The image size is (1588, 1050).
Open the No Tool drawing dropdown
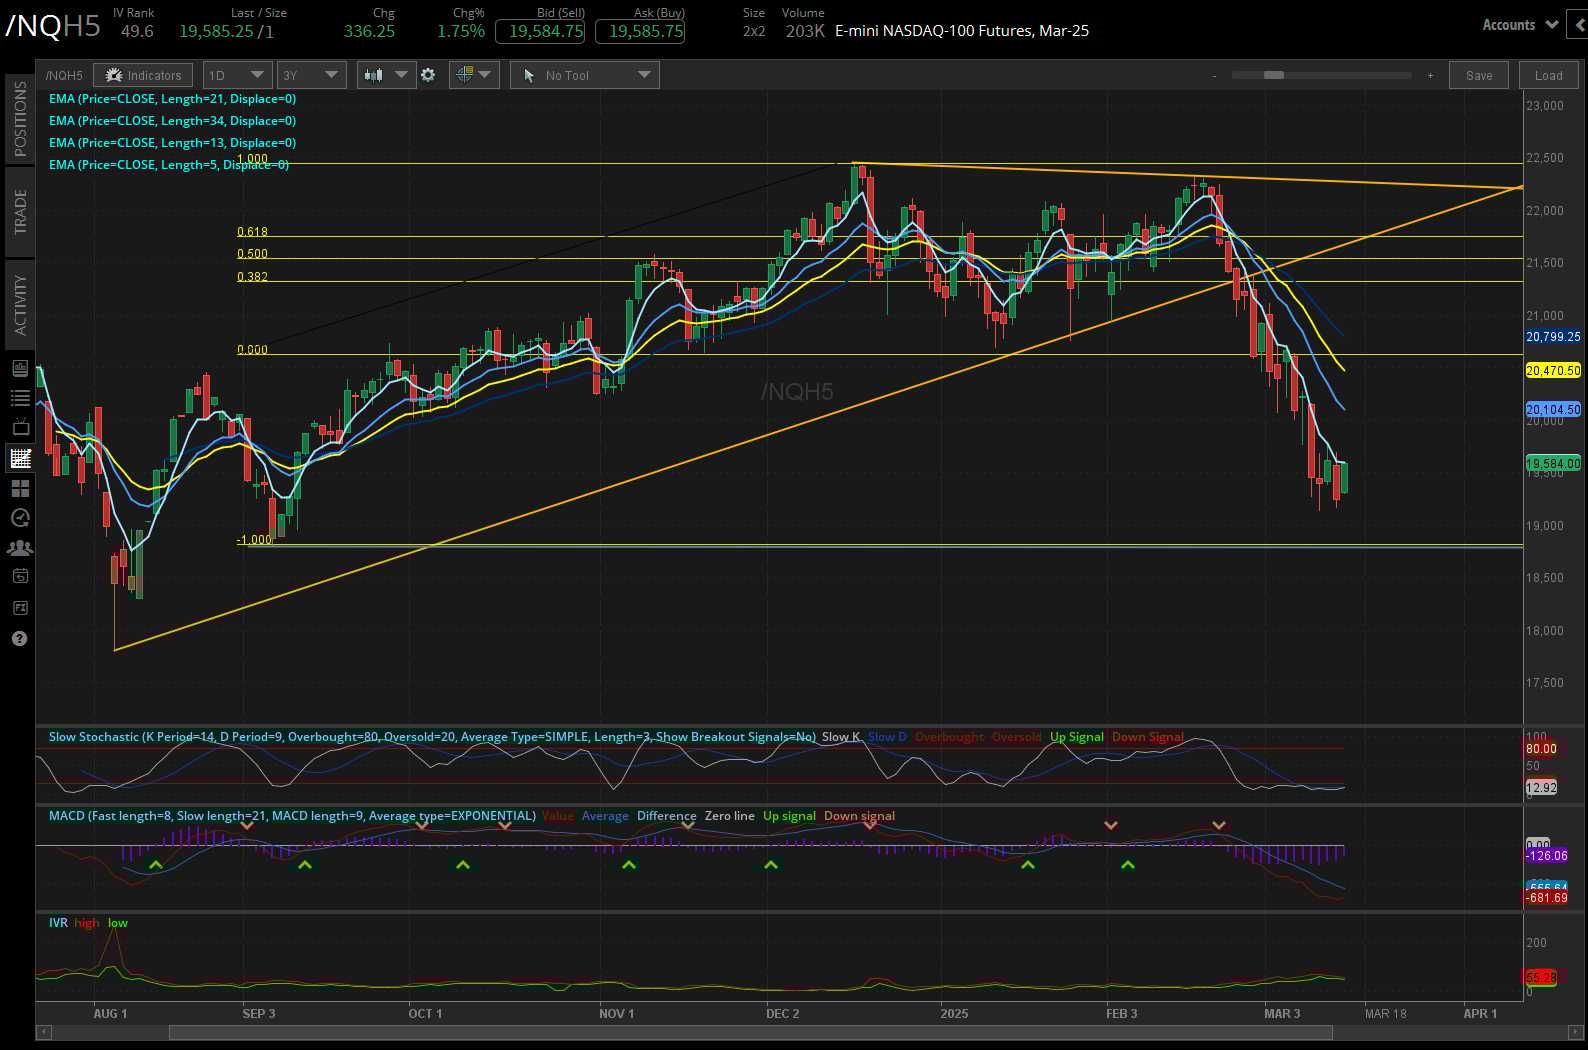coord(584,75)
